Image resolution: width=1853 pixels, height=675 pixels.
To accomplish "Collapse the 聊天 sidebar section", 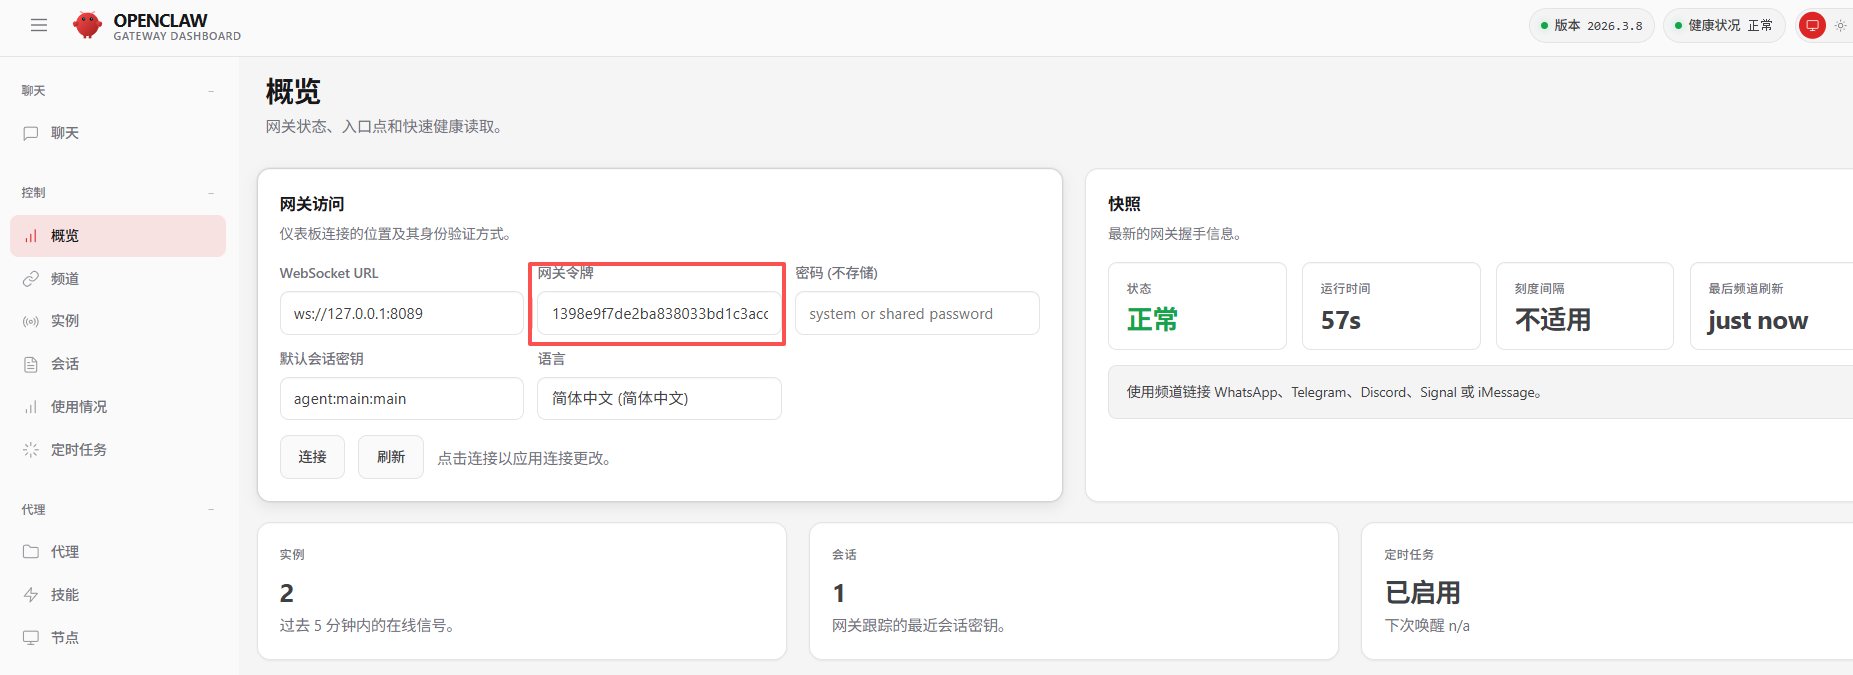I will coord(211,91).
